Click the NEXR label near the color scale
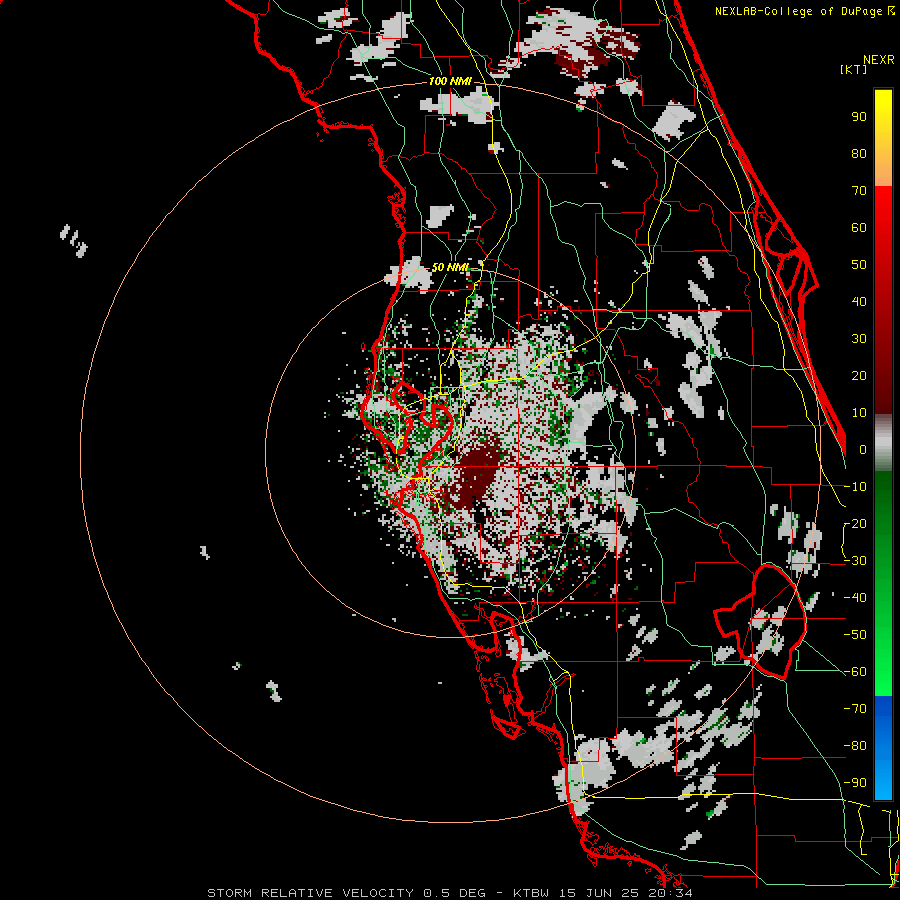 pyautogui.click(x=879, y=60)
